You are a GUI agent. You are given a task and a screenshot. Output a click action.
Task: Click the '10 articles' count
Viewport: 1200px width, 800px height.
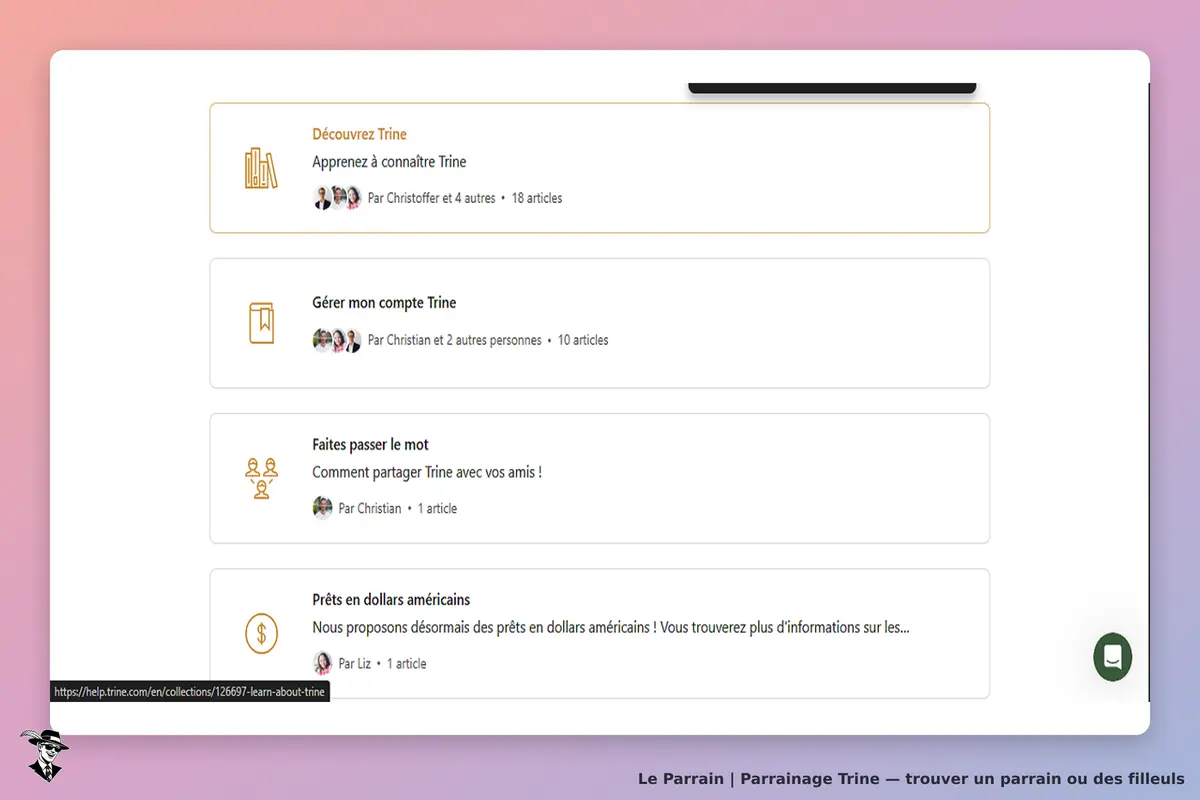(583, 340)
